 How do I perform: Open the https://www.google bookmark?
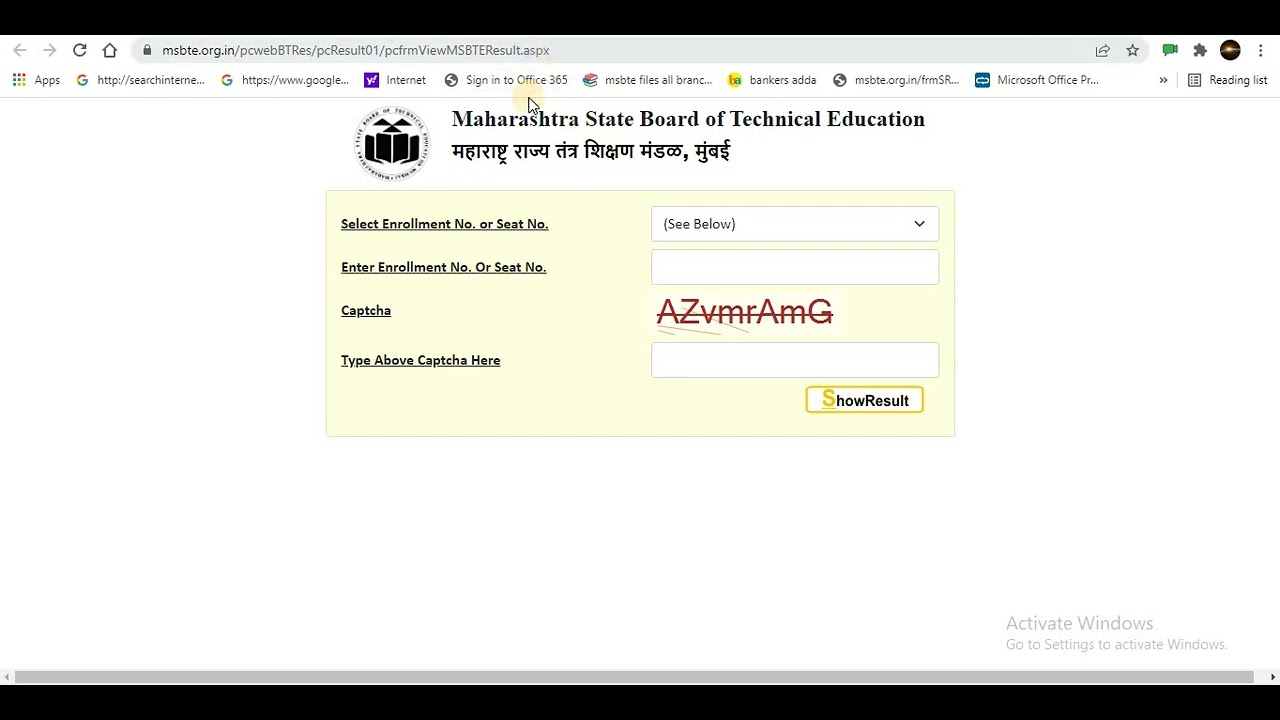(285, 80)
